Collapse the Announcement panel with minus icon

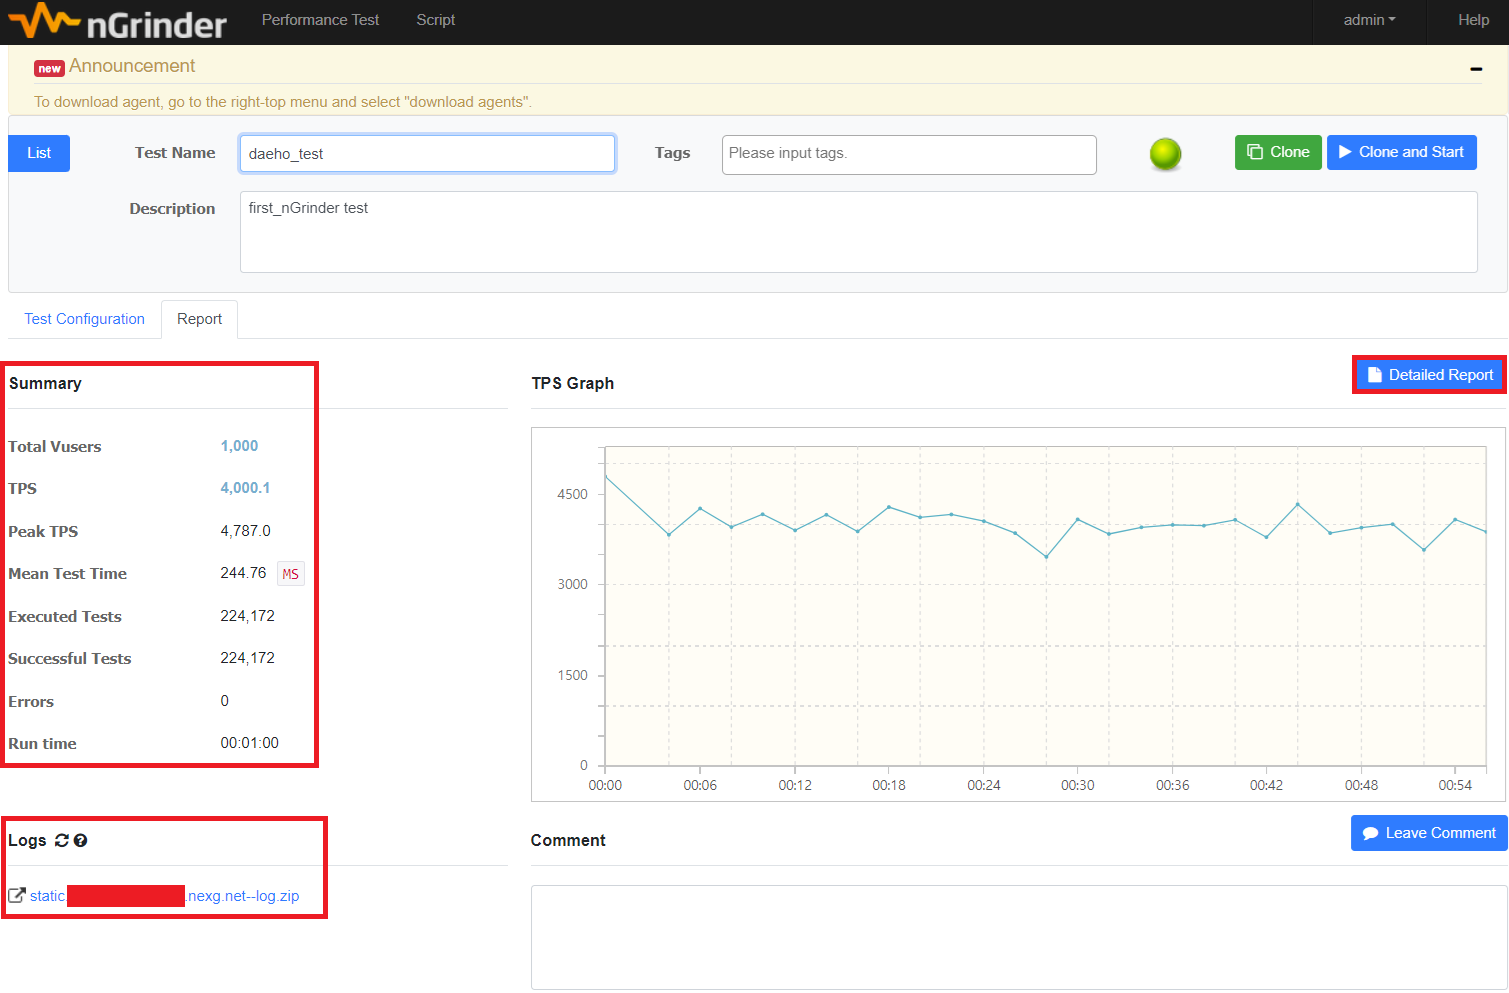pyautogui.click(x=1476, y=69)
